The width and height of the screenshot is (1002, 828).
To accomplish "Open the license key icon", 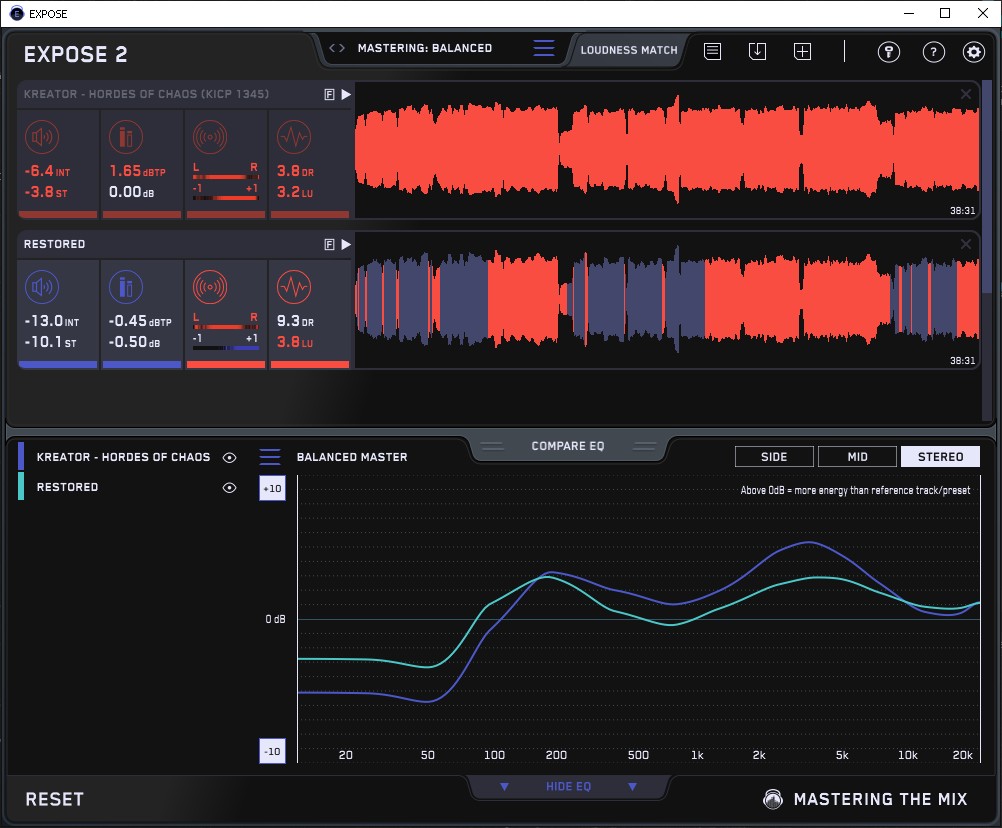I will (888, 52).
